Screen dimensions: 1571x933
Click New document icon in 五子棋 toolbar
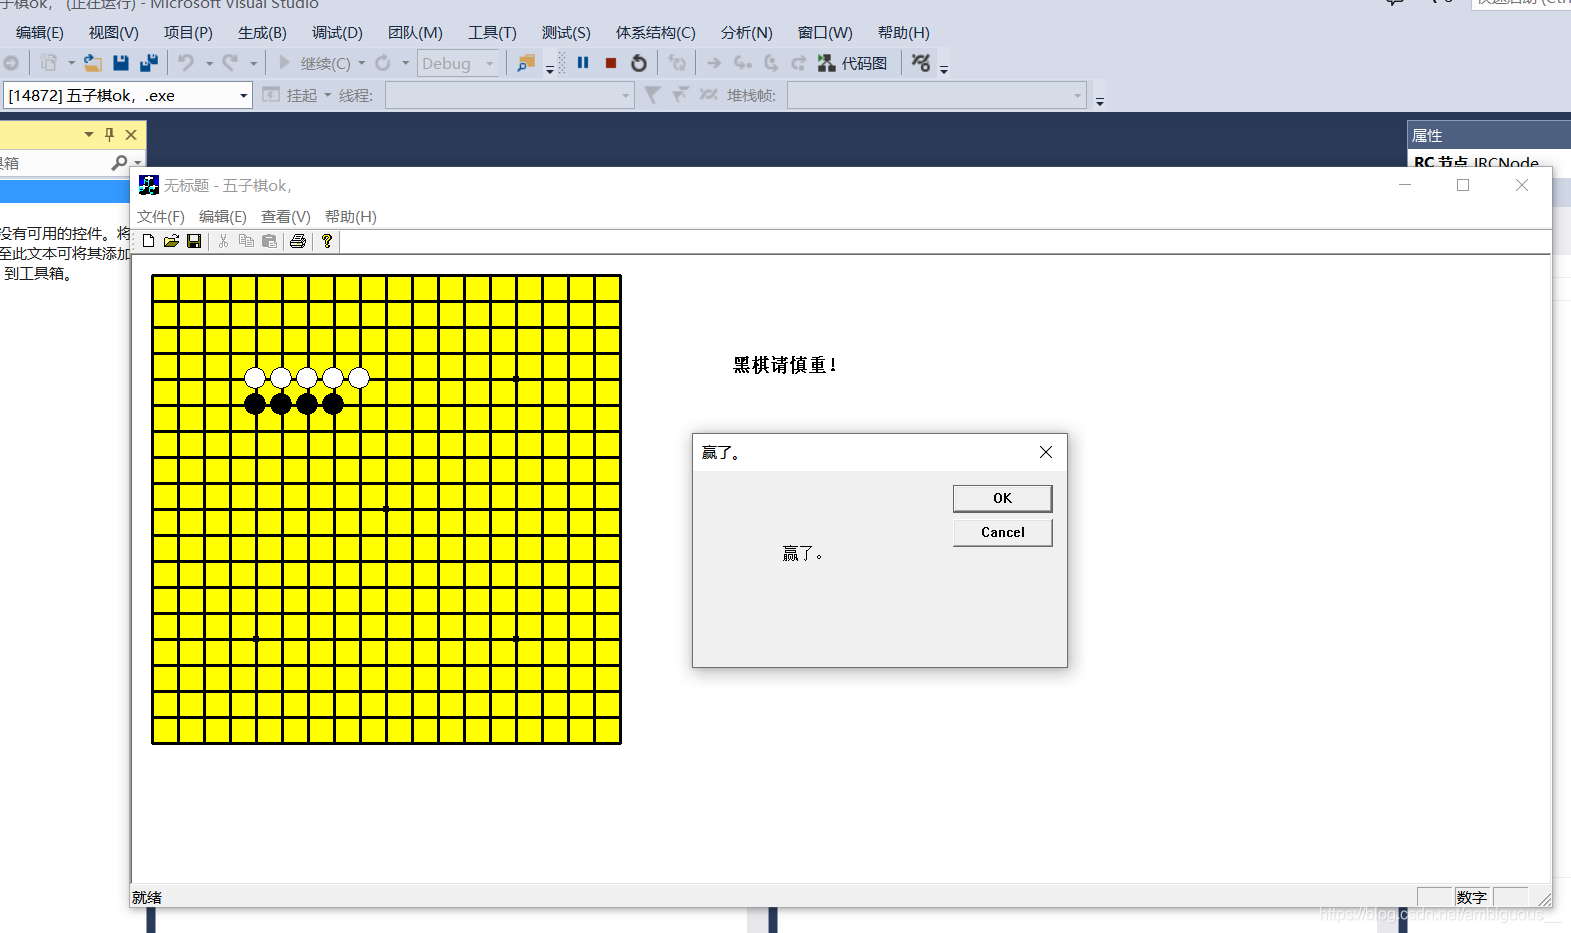click(148, 241)
